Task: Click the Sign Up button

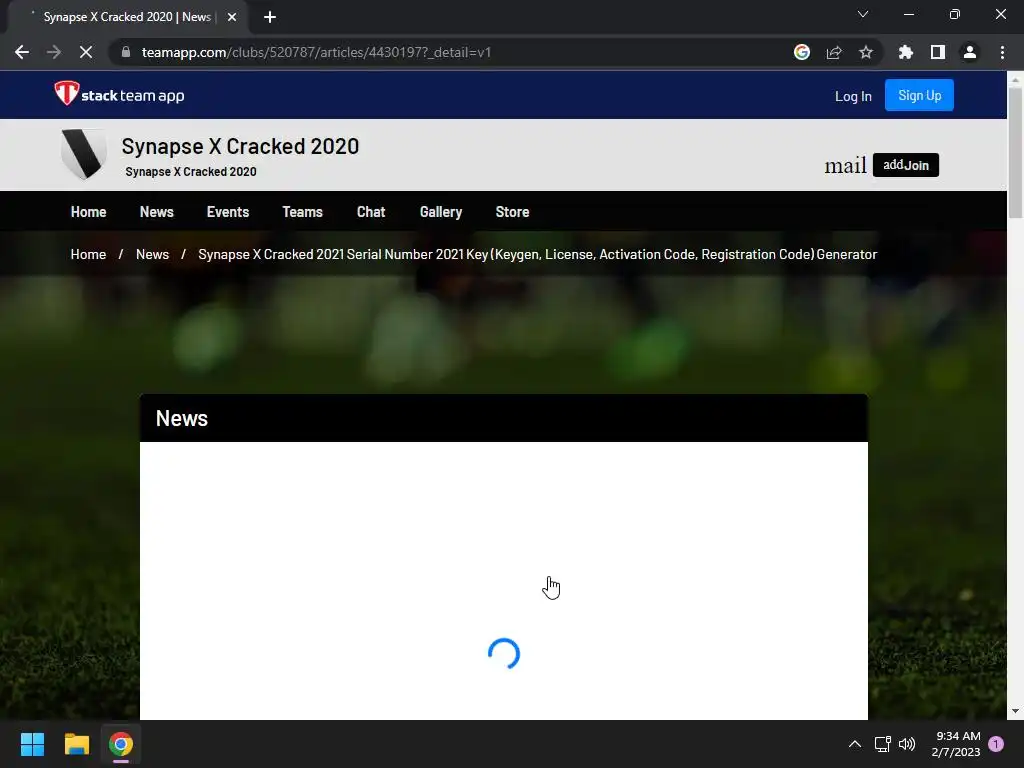Action: pos(919,95)
